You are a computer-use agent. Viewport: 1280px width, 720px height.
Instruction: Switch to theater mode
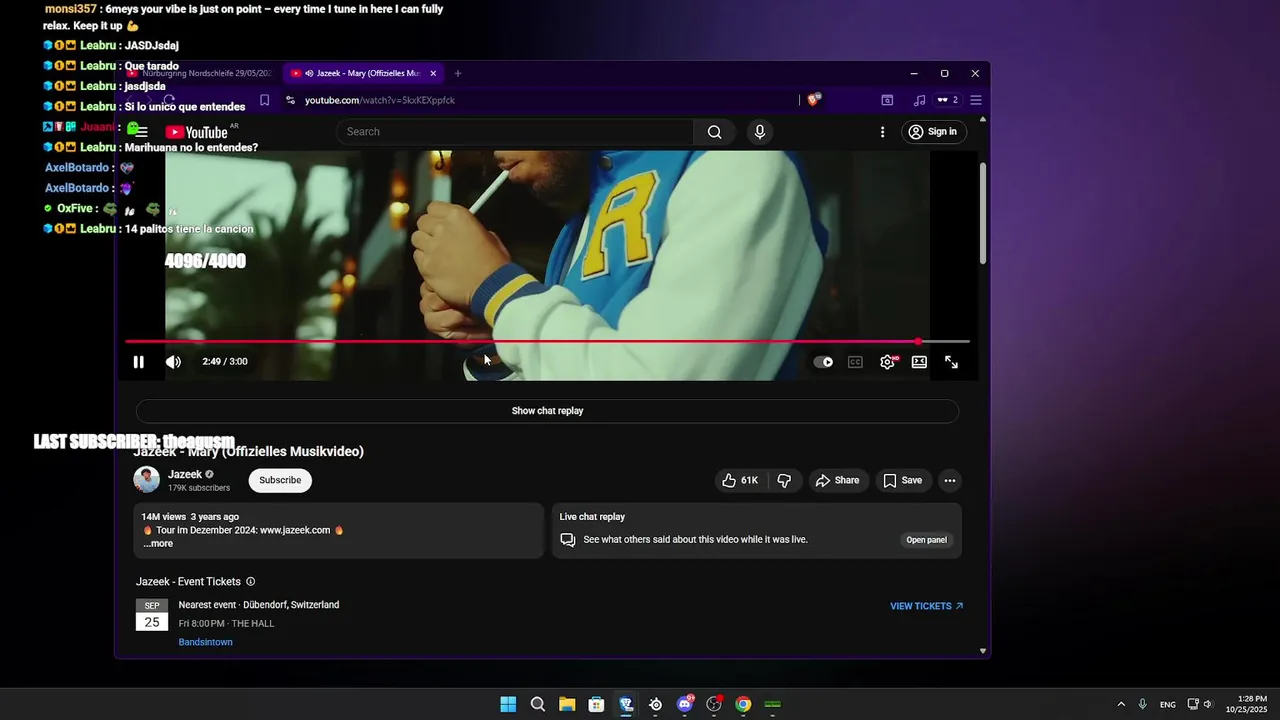tap(919, 362)
